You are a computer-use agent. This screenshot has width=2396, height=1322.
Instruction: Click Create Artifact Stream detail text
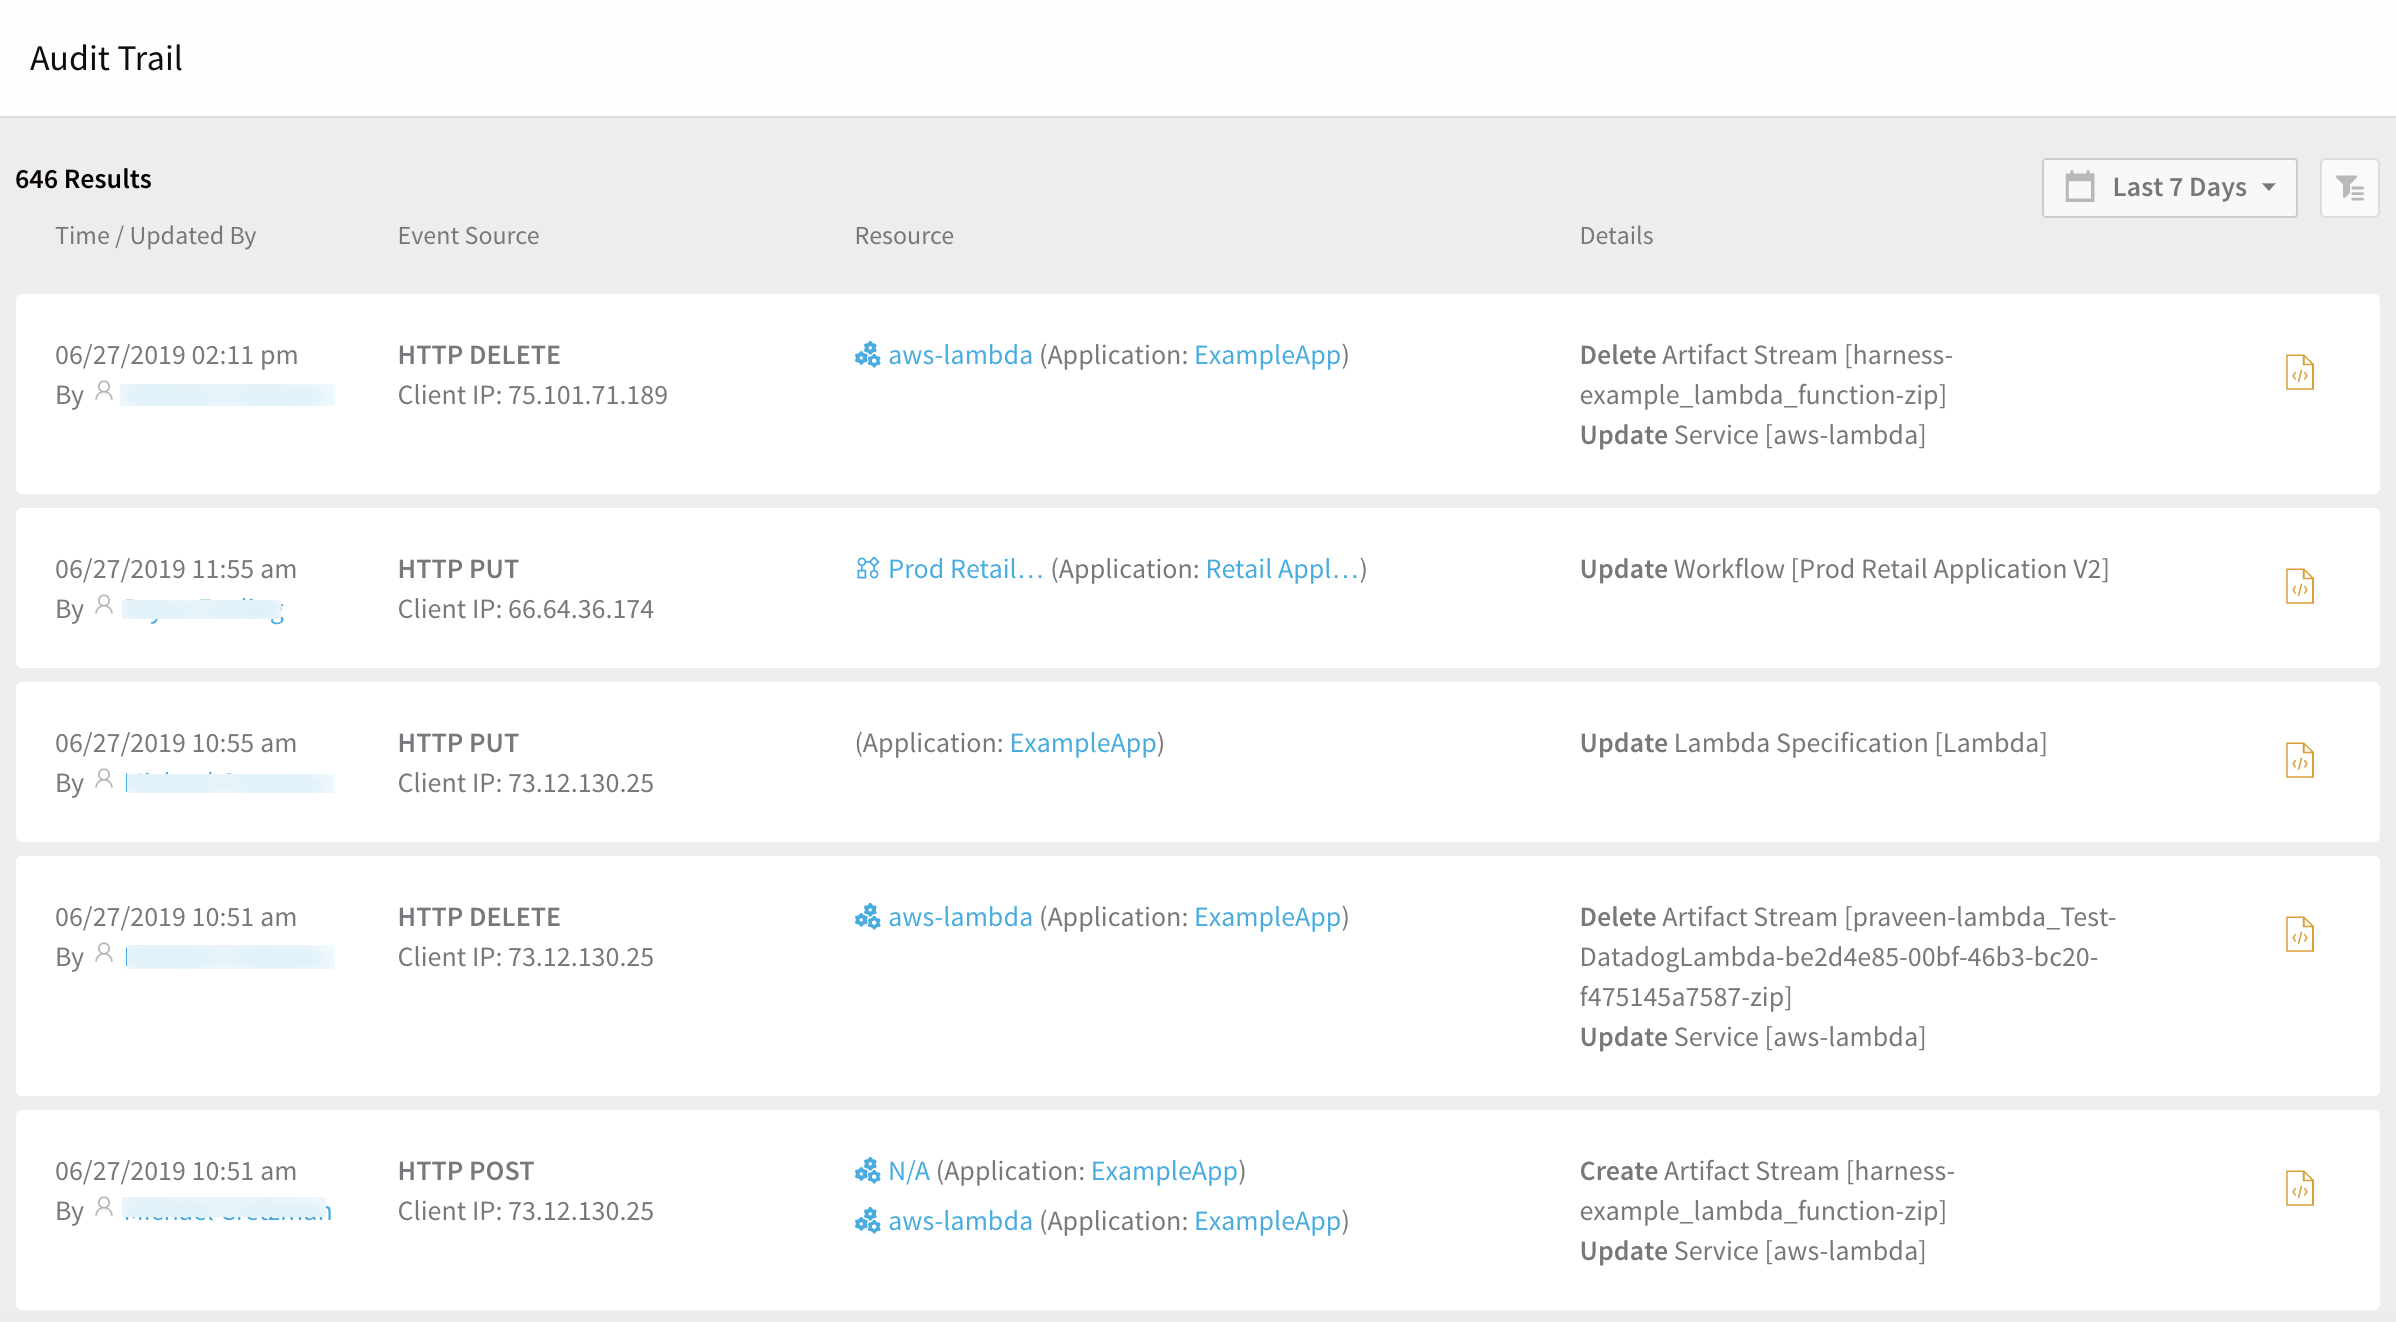(1767, 1191)
